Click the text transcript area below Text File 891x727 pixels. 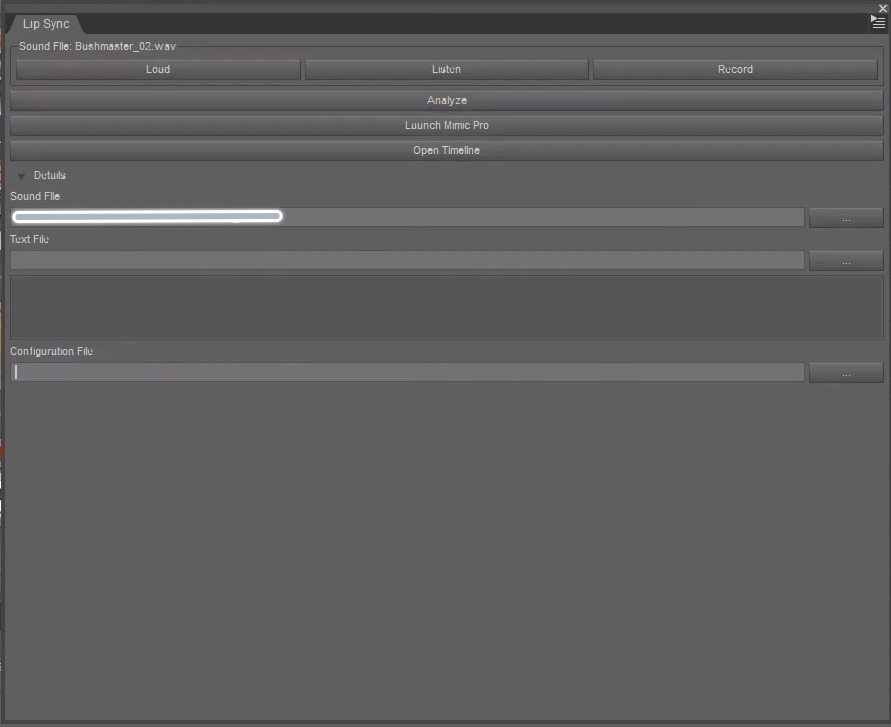point(446,306)
